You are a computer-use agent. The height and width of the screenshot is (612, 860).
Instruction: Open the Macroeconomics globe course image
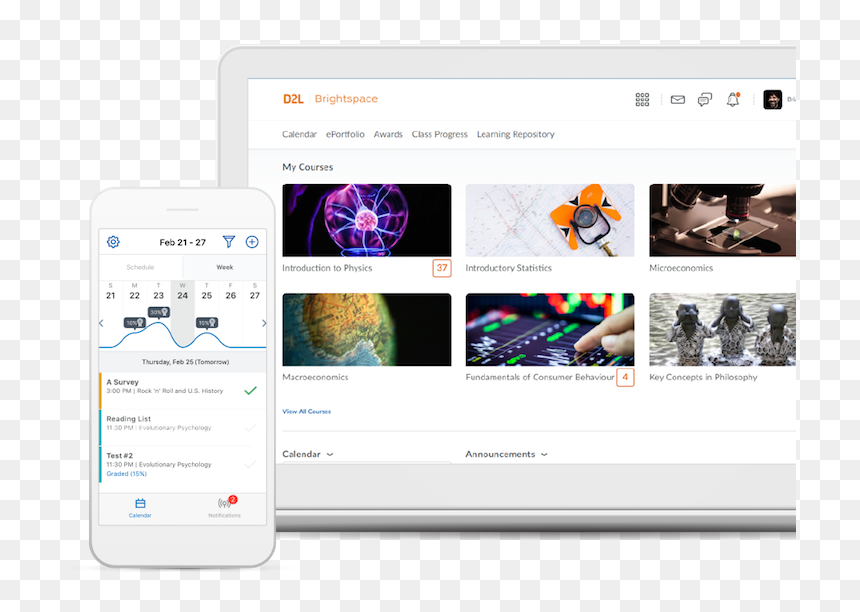pyautogui.click(x=367, y=330)
